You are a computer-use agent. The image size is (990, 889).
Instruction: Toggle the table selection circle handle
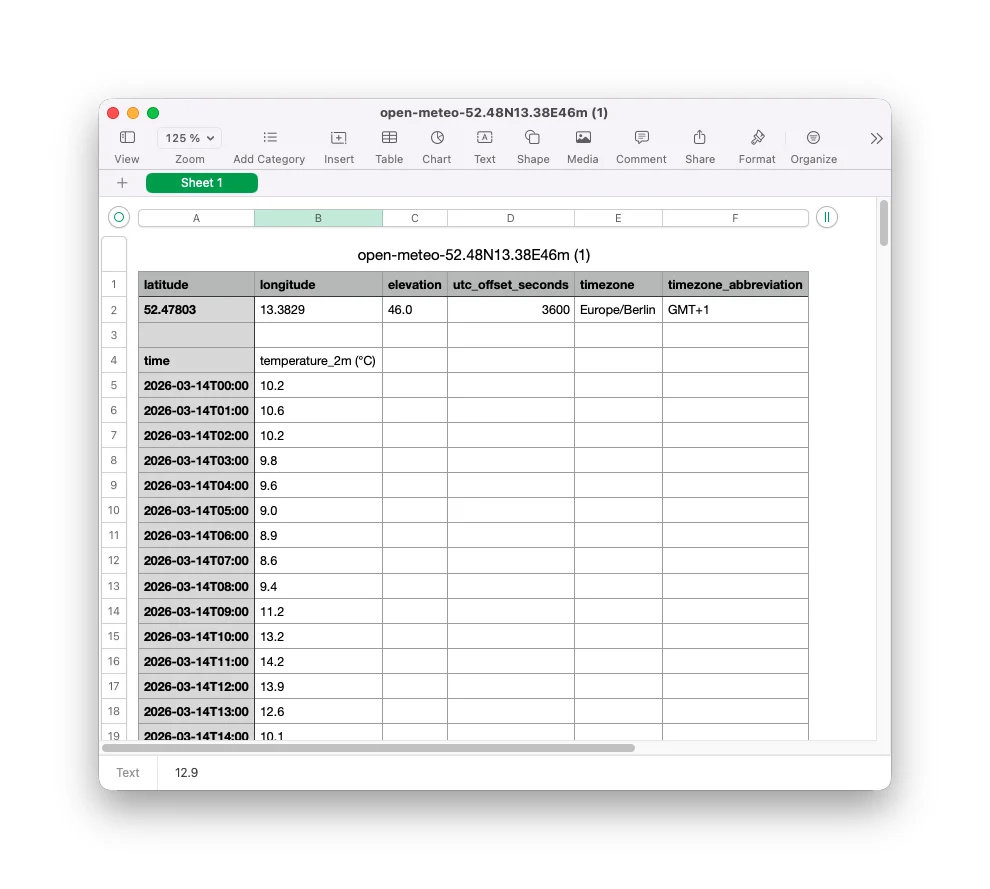coord(118,217)
